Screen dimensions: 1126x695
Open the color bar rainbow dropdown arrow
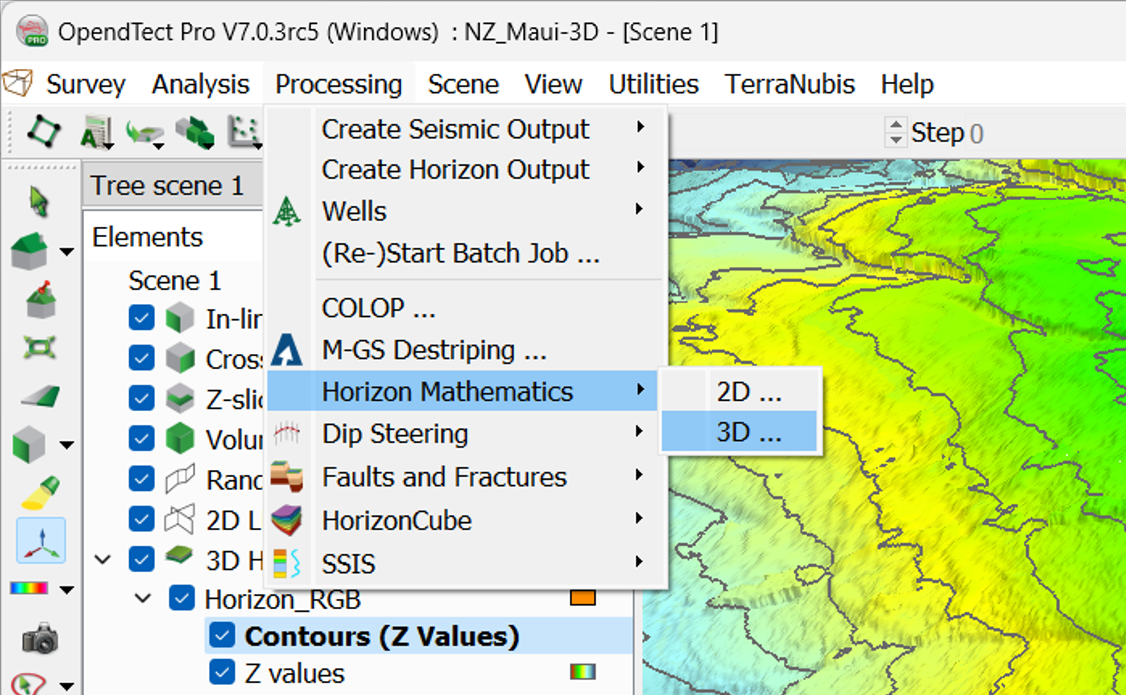[x=66, y=589]
